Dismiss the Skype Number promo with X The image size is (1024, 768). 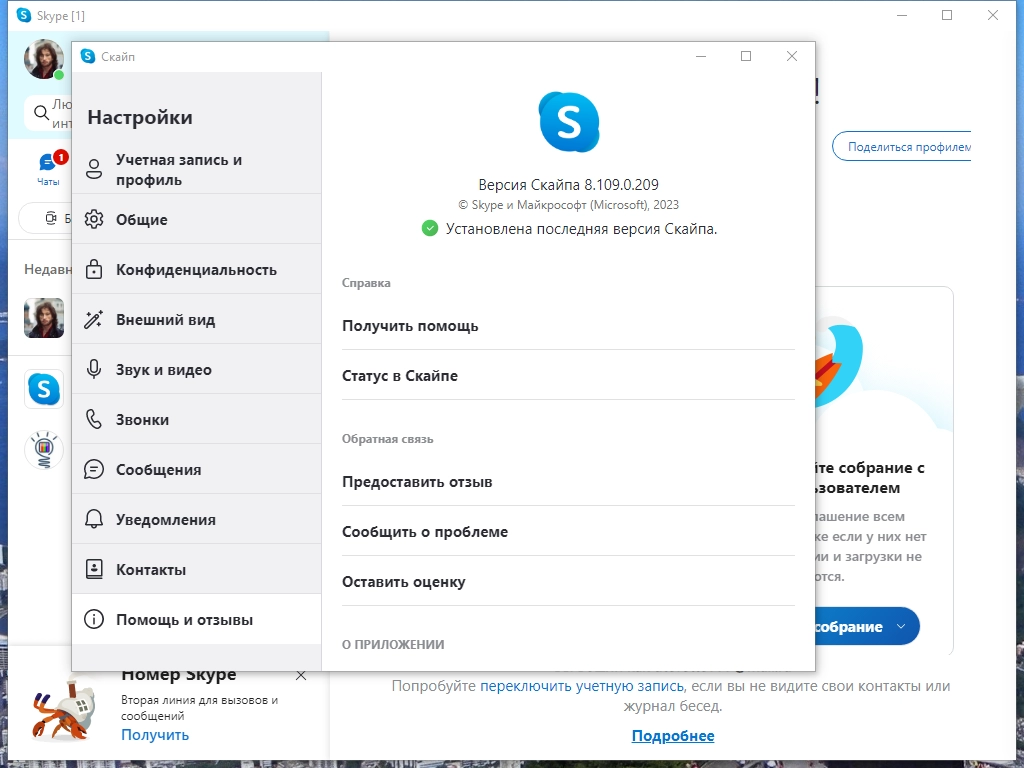click(301, 676)
